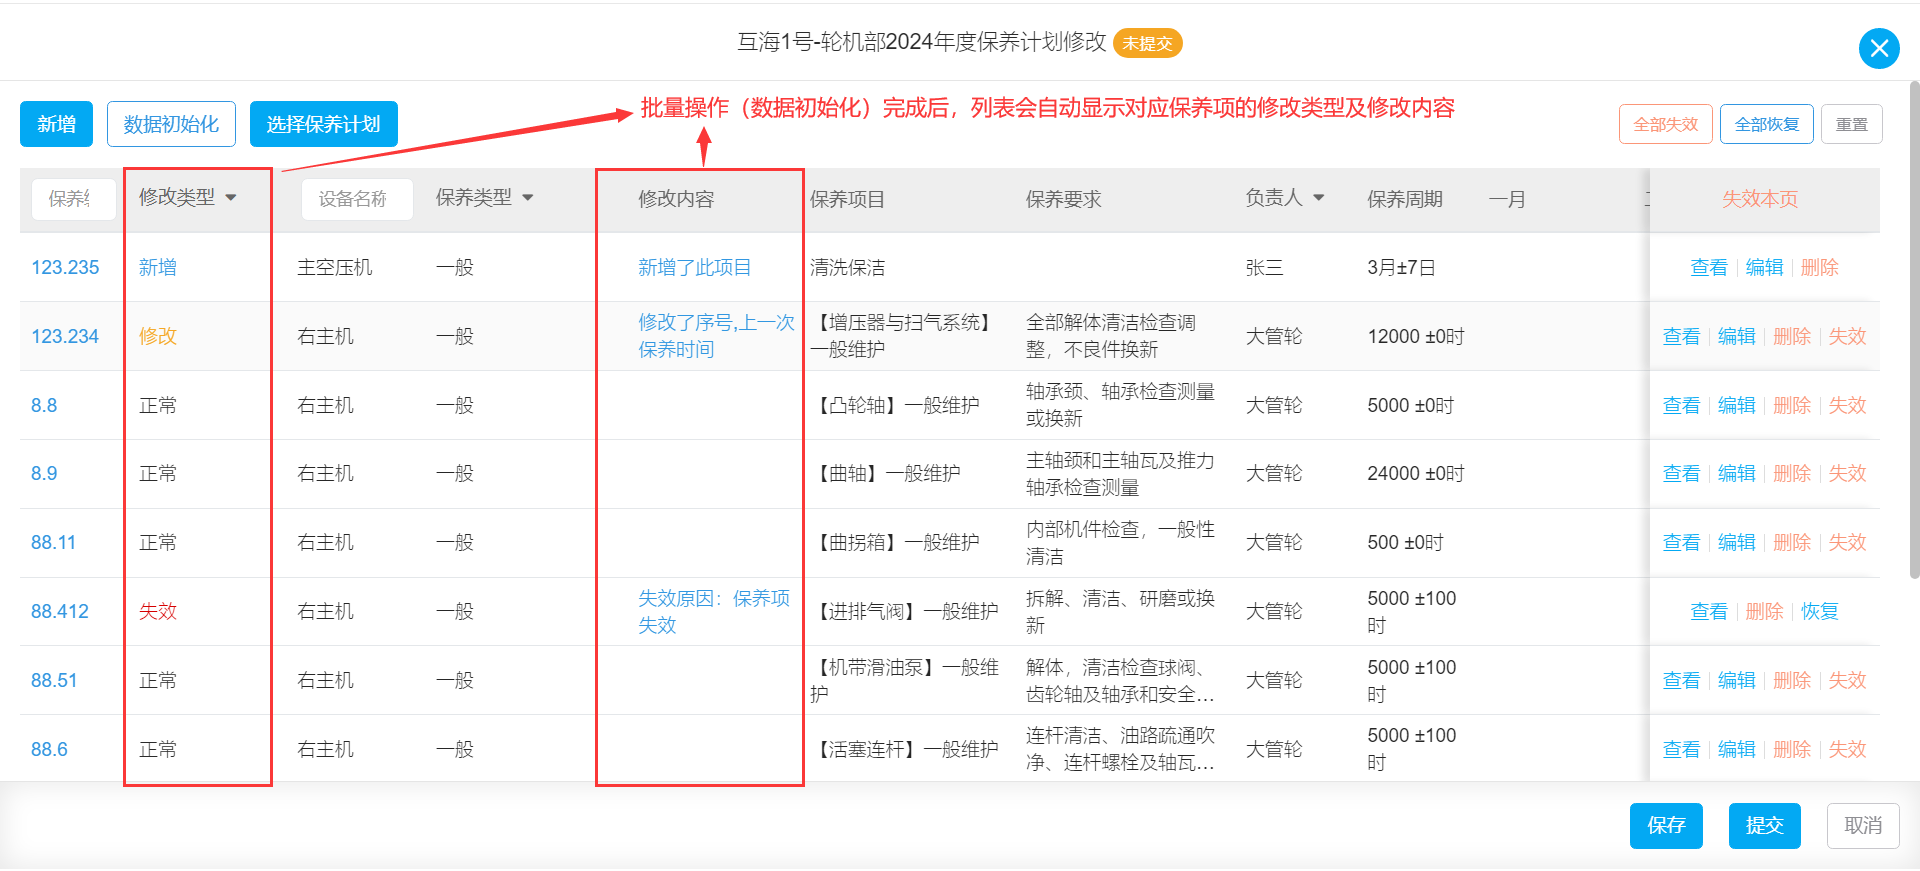Click 查看 in the 主空压机 row

[x=1709, y=267]
